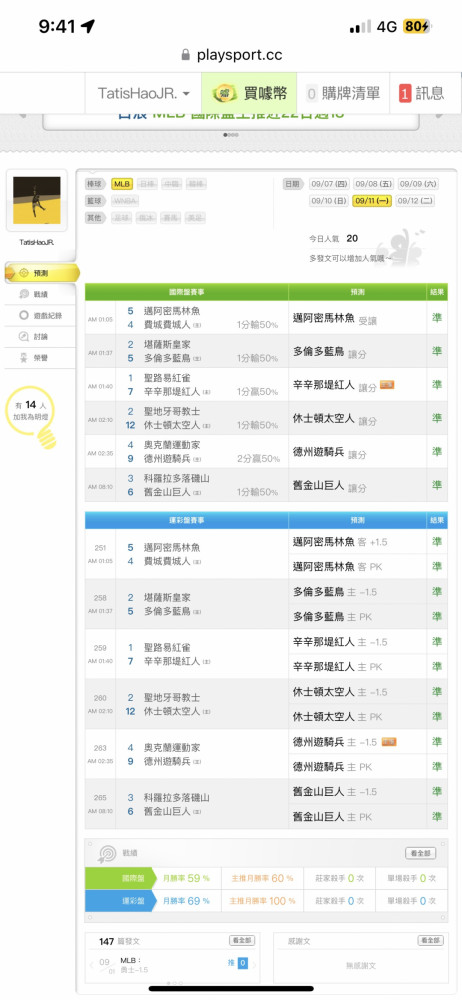This screenshot has width=462, height=1000.
Task: Open the 預測 predictions sidebar tab
Action: [x=41, y=273]
